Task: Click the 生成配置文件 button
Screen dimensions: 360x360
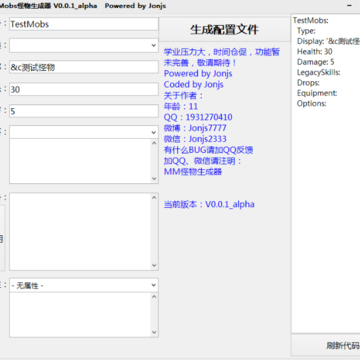Action: coord(224,29)
